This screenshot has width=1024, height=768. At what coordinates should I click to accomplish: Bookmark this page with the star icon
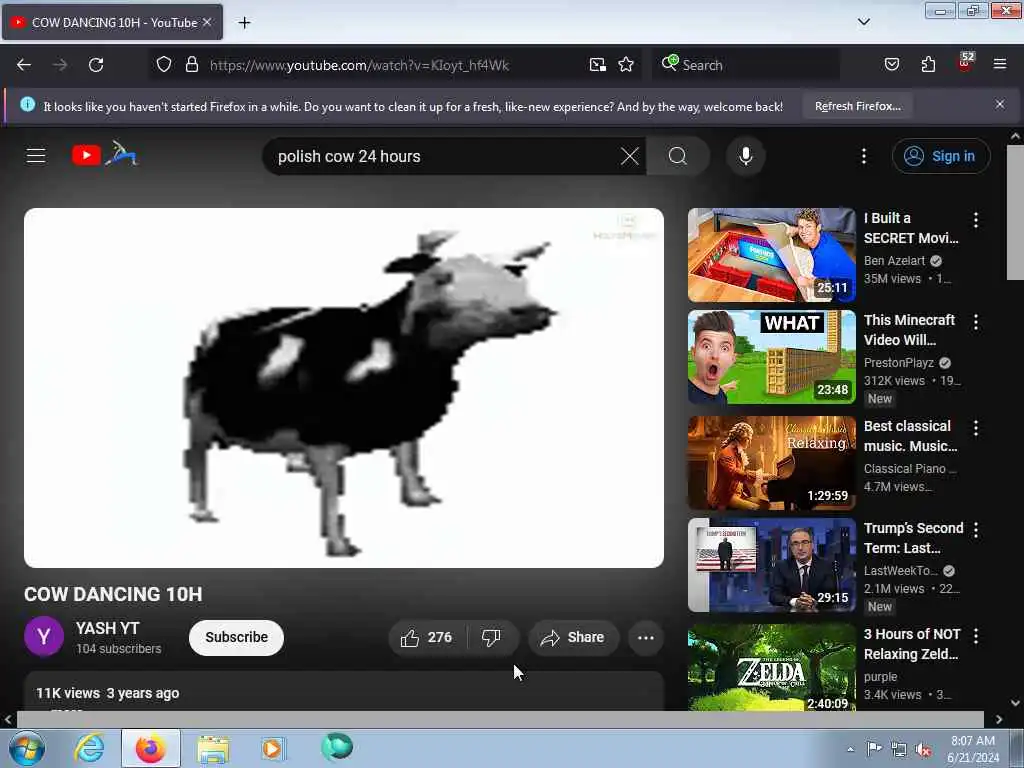pyautogui.click(x=626, y=65)
